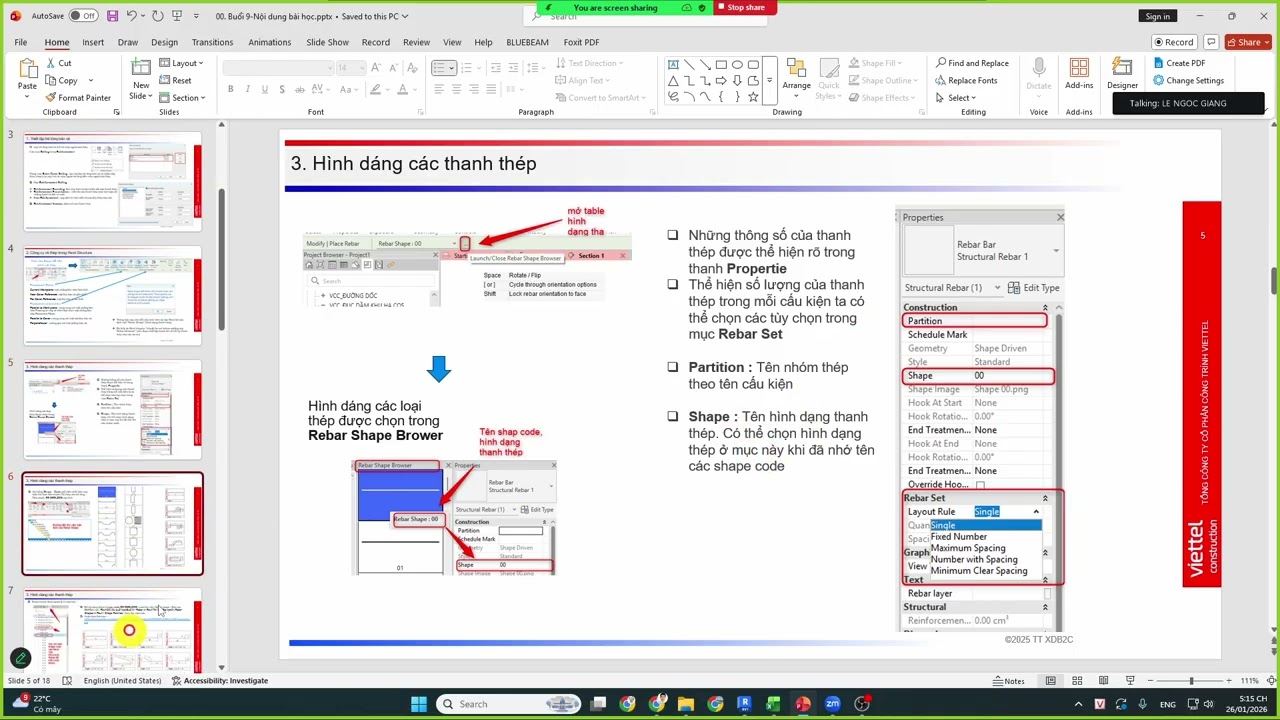Click the Dictate microphone icon
The width and height of the screenshot is (1280, 720).
coord(1039,67)
